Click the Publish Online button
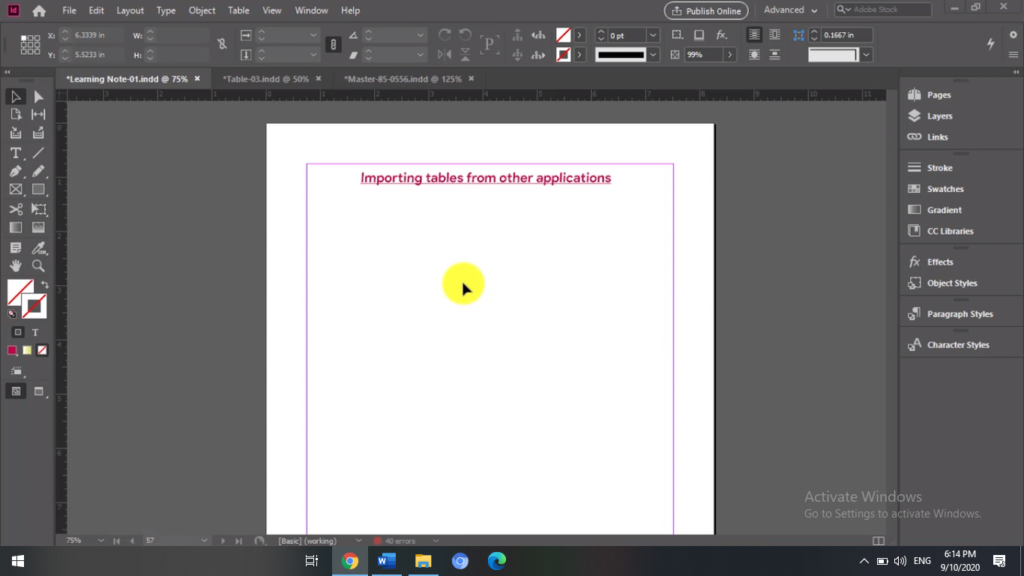The width and height of the screenshot is (1024, 576). [706, 10]
